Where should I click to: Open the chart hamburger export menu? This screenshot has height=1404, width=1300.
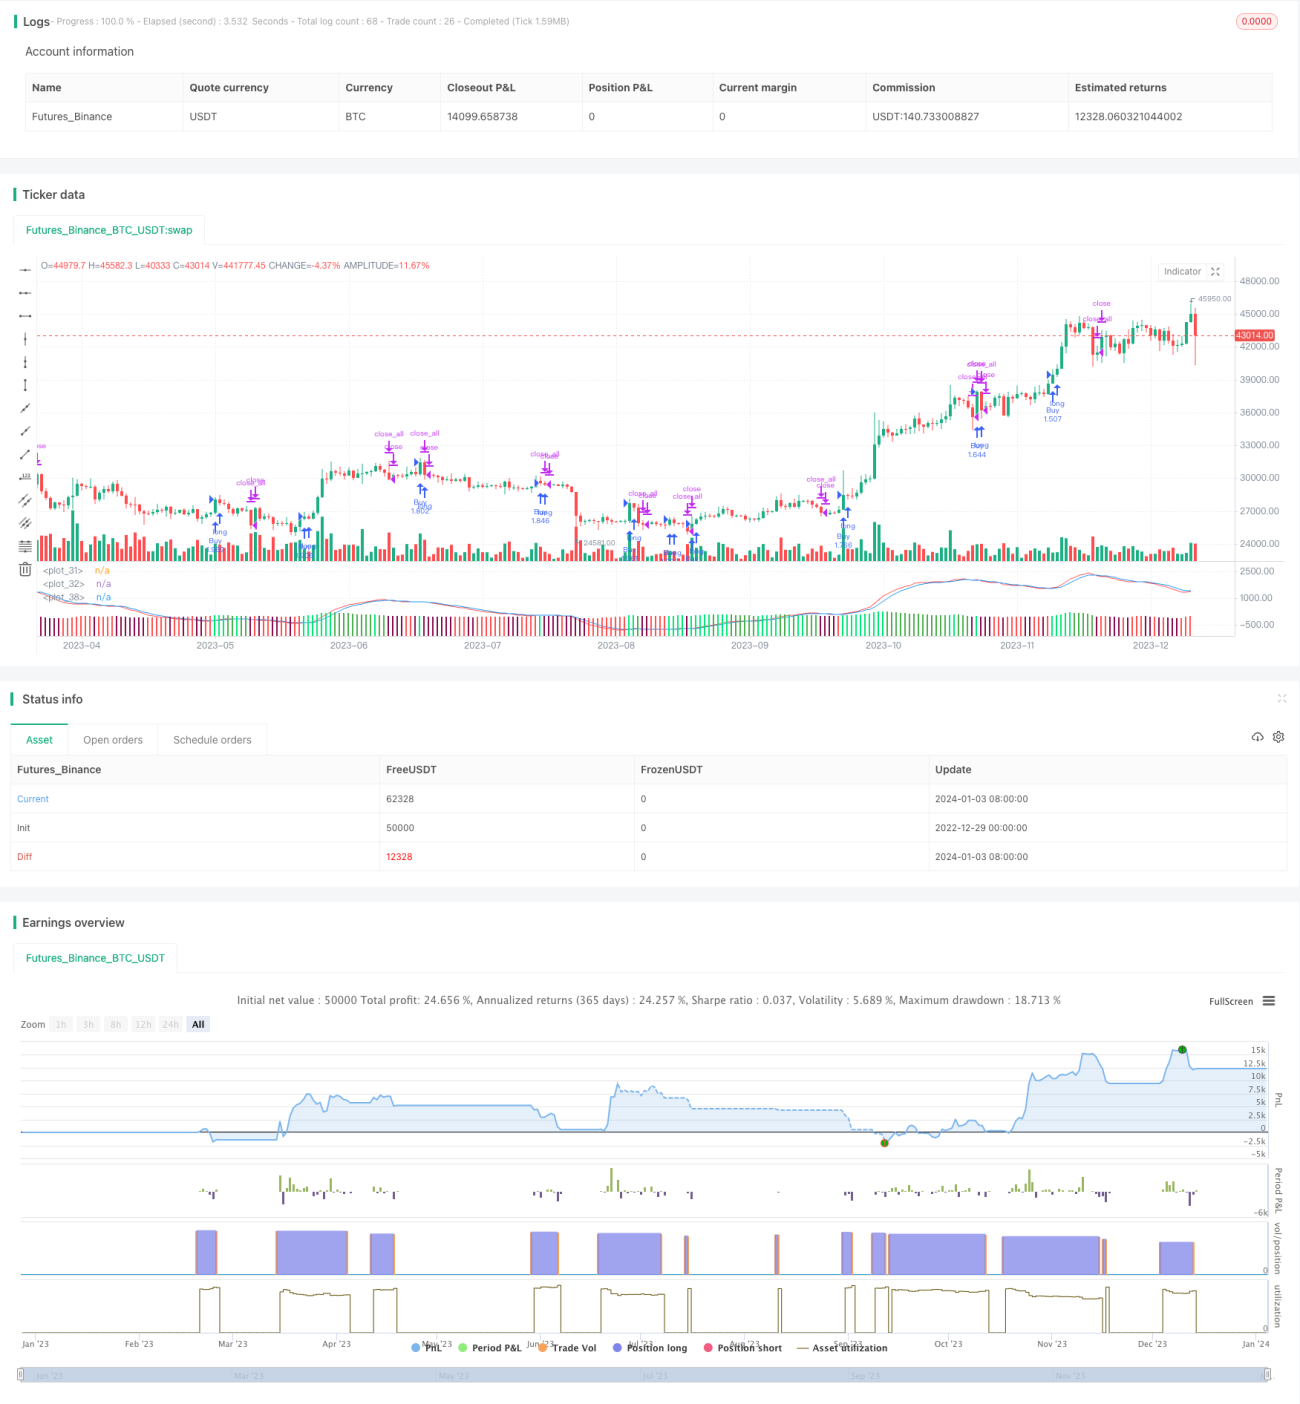(1269, 1001)
